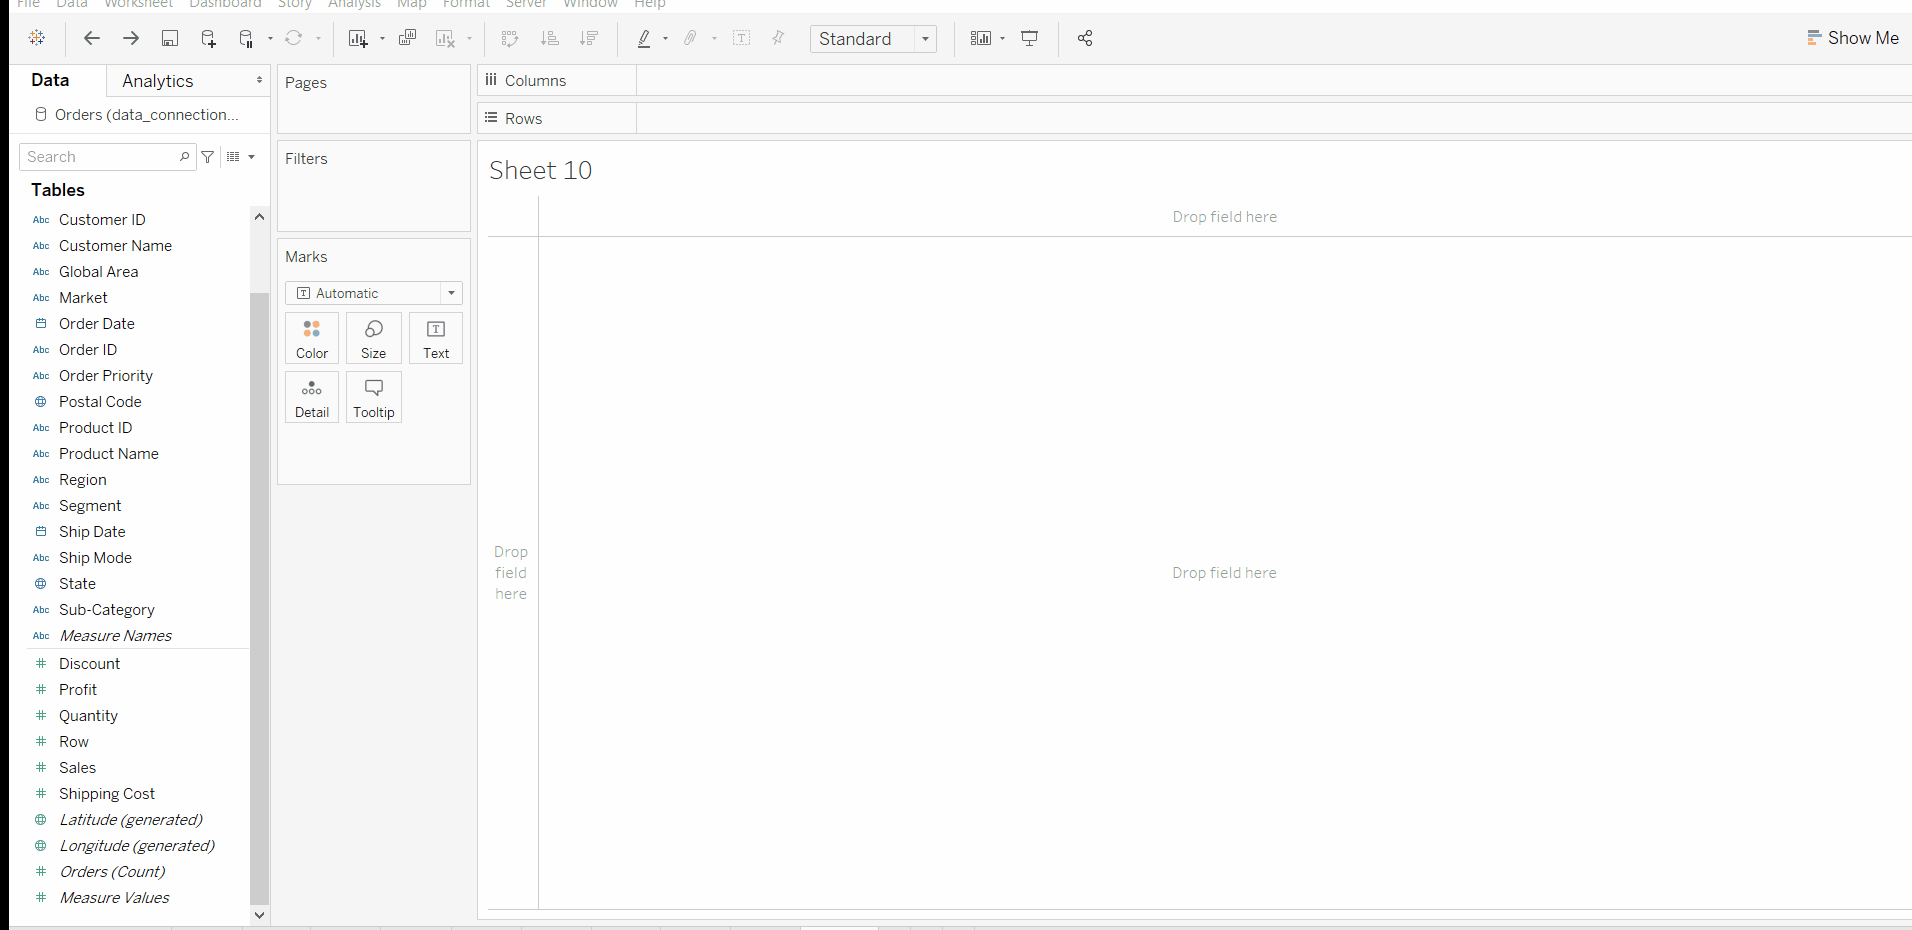Open the Tableau start page icon
This screenshot has height=930, width=1912.
37,38
